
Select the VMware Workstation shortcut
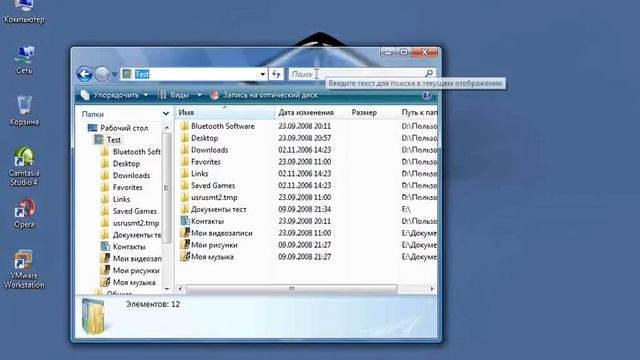coord(24,269)
